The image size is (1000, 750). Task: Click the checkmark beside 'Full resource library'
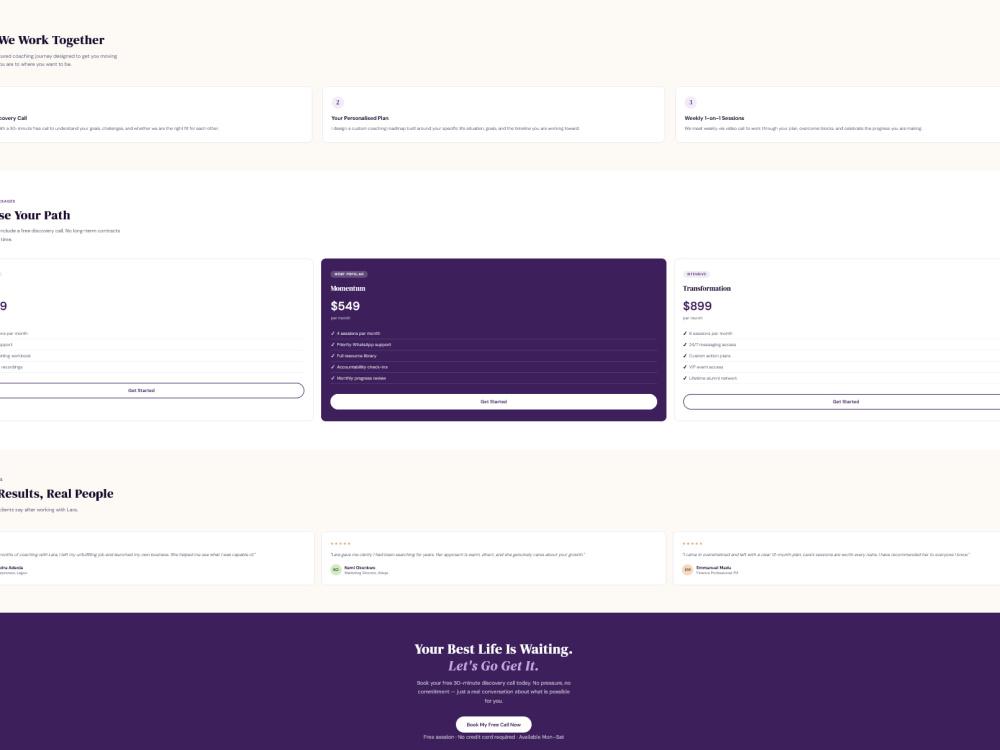(333, 356)
